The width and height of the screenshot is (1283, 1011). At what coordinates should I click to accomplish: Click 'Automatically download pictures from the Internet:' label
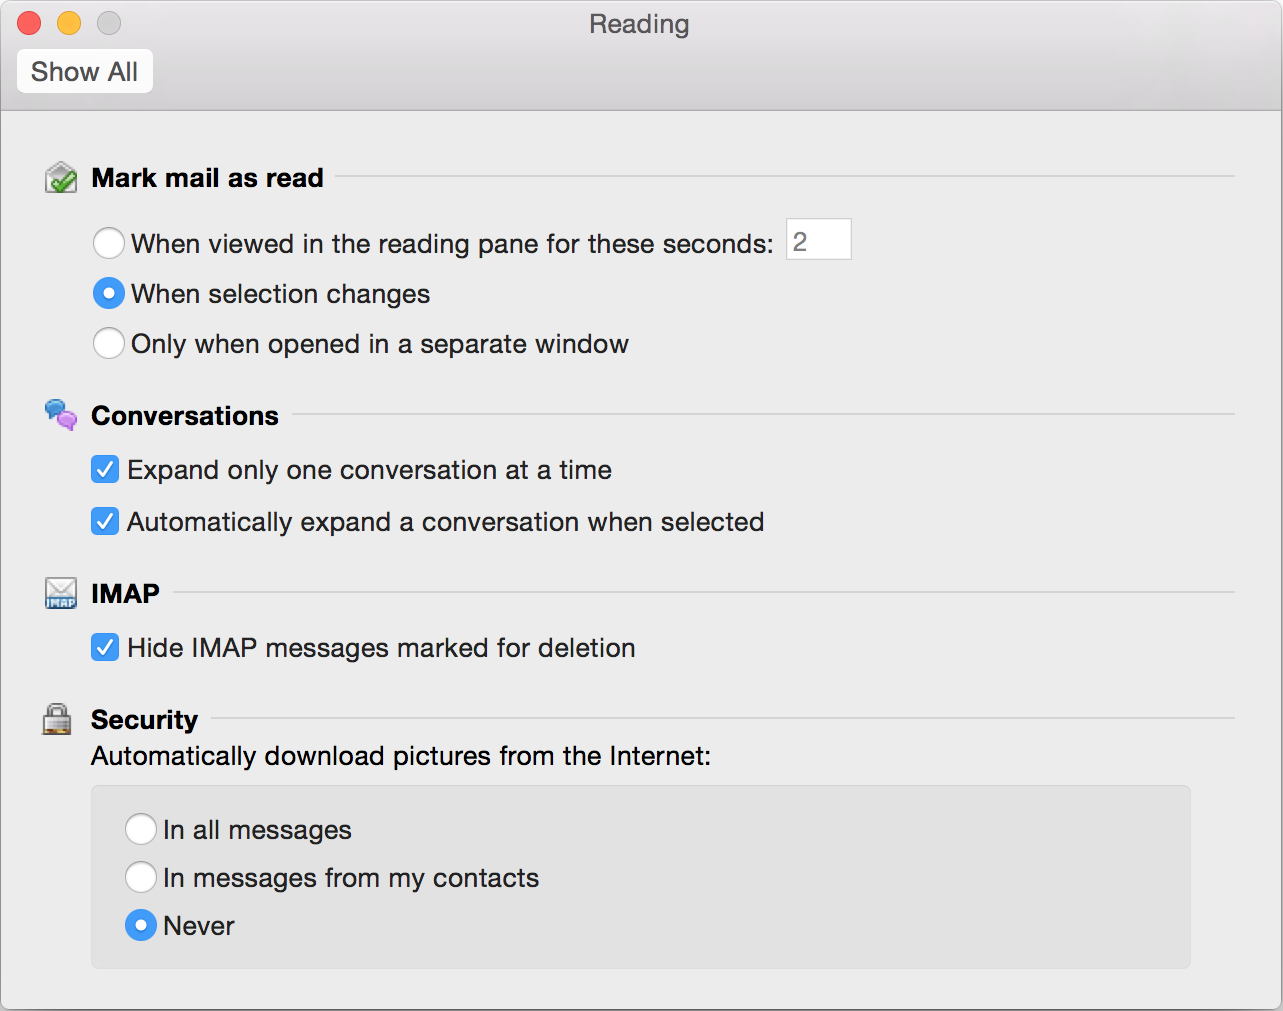[401, 756]
